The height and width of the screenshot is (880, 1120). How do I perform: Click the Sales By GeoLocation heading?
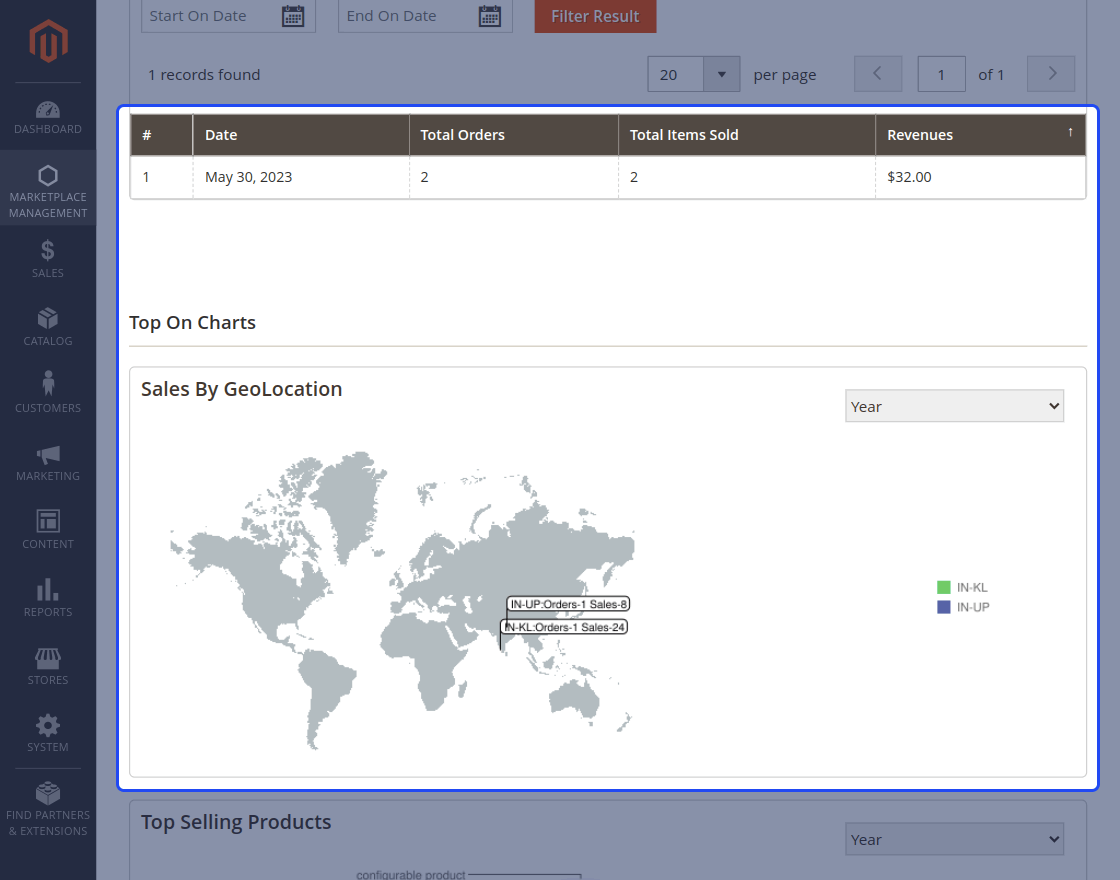point(241,389)
